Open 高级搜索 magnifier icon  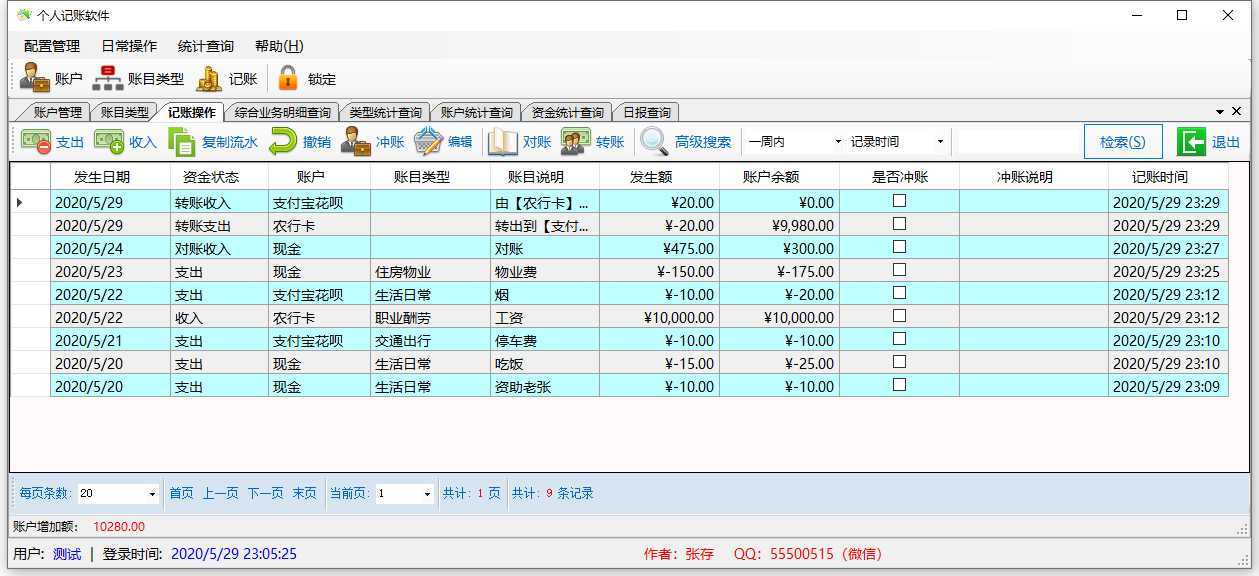point(654,142)
